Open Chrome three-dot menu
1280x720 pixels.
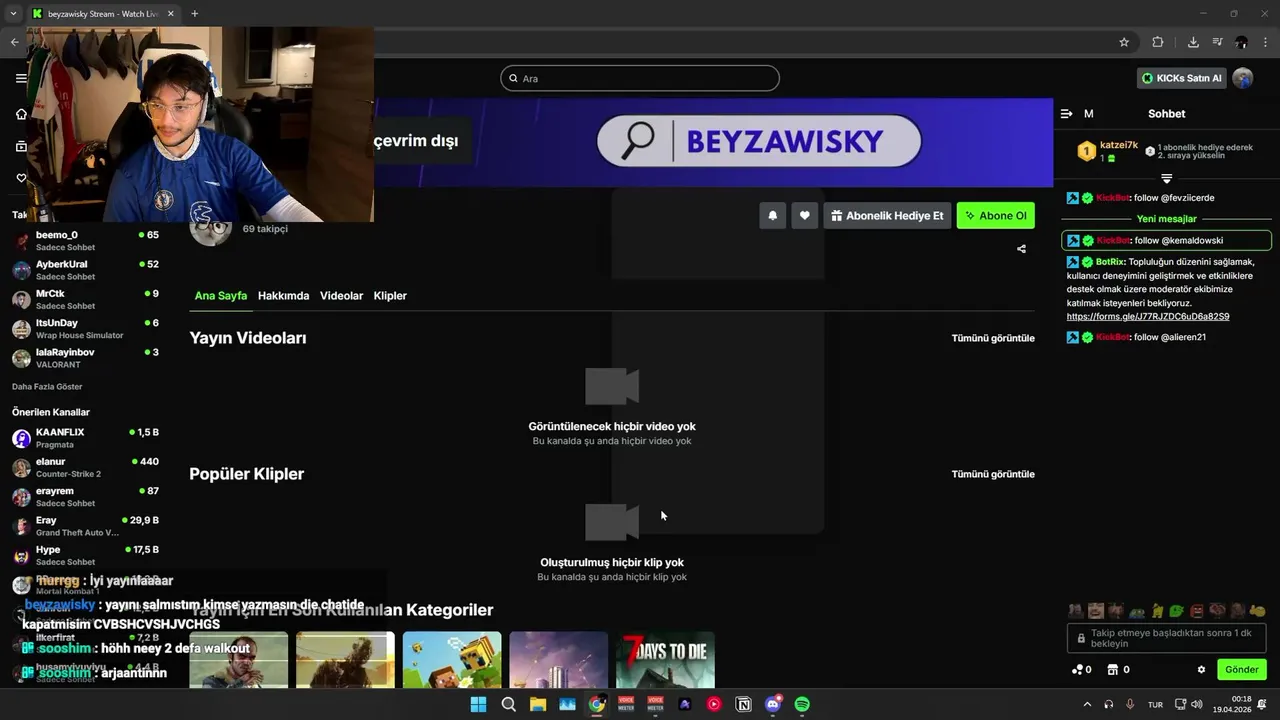1266,42
